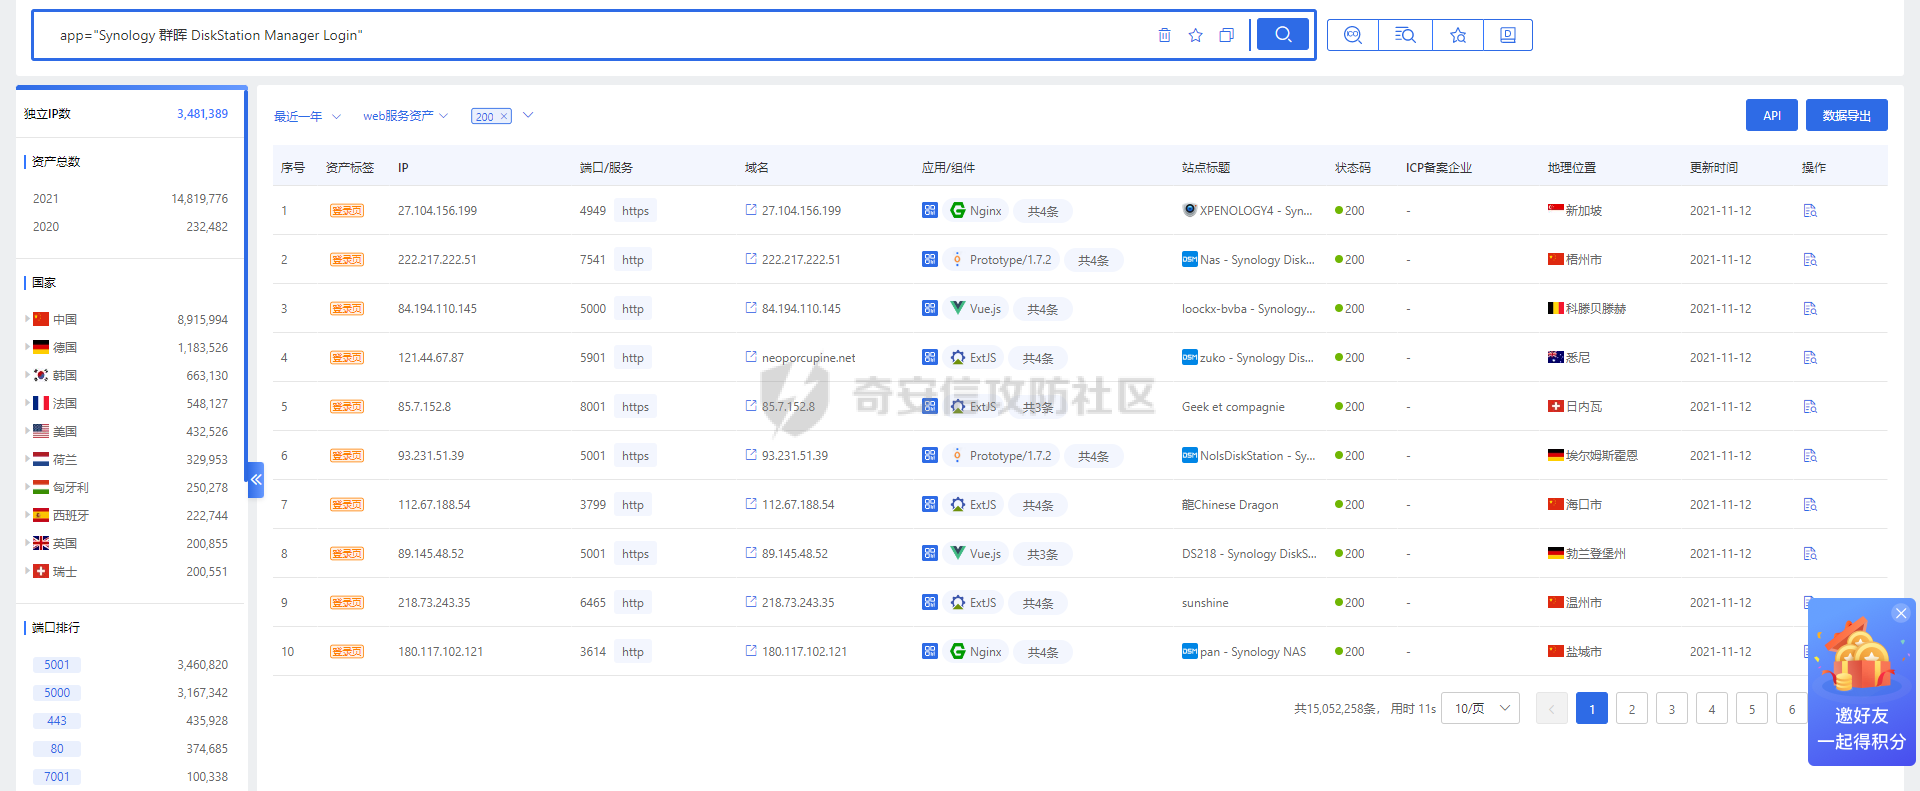Click the API button
The image size is (1920, 791).
pos(1772,115)
